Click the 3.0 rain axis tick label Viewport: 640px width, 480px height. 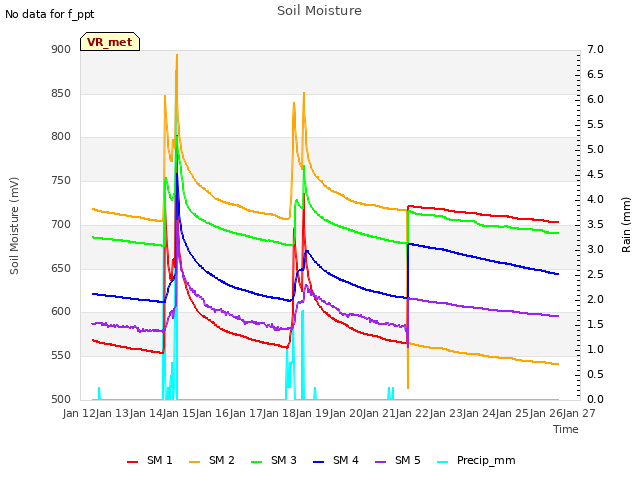(595, 249)
